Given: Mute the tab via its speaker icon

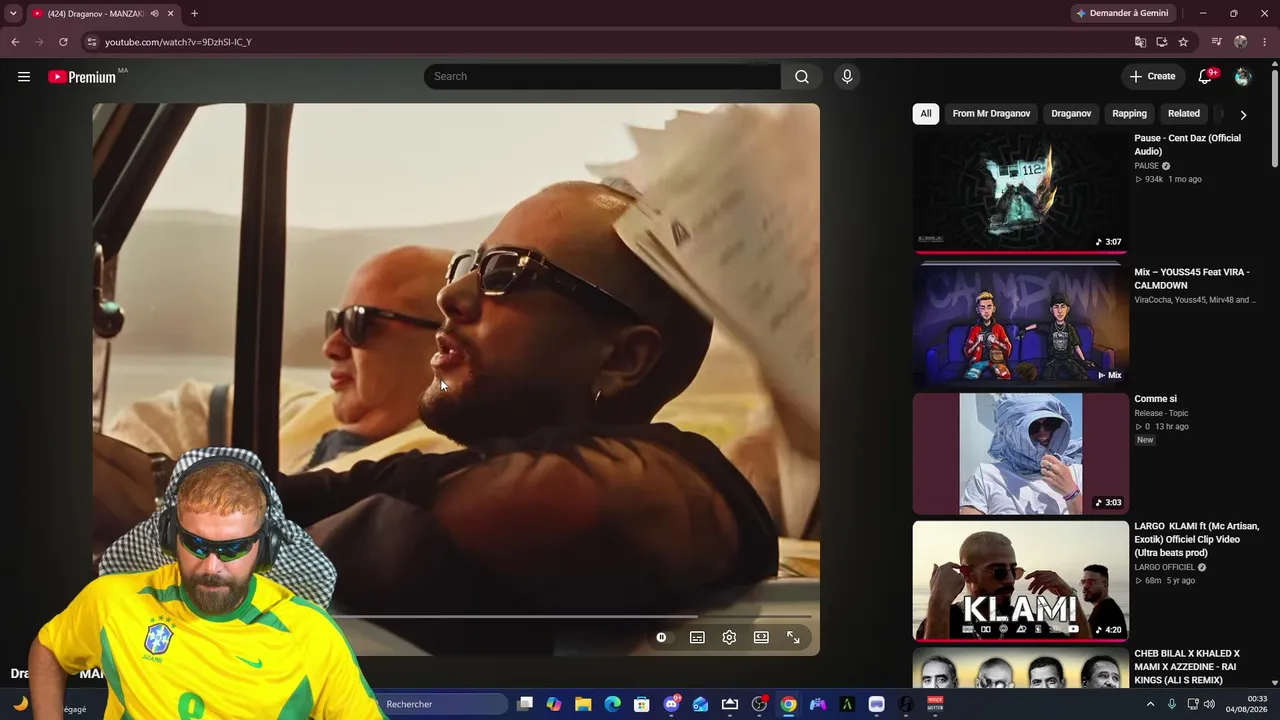Looking at the screenshot, I should coord(154,14).
